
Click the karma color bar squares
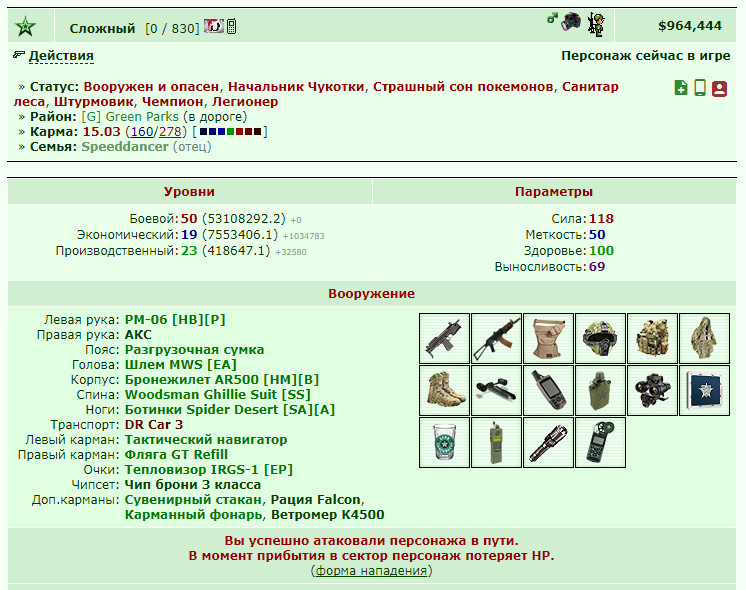(x=230, y=132)
